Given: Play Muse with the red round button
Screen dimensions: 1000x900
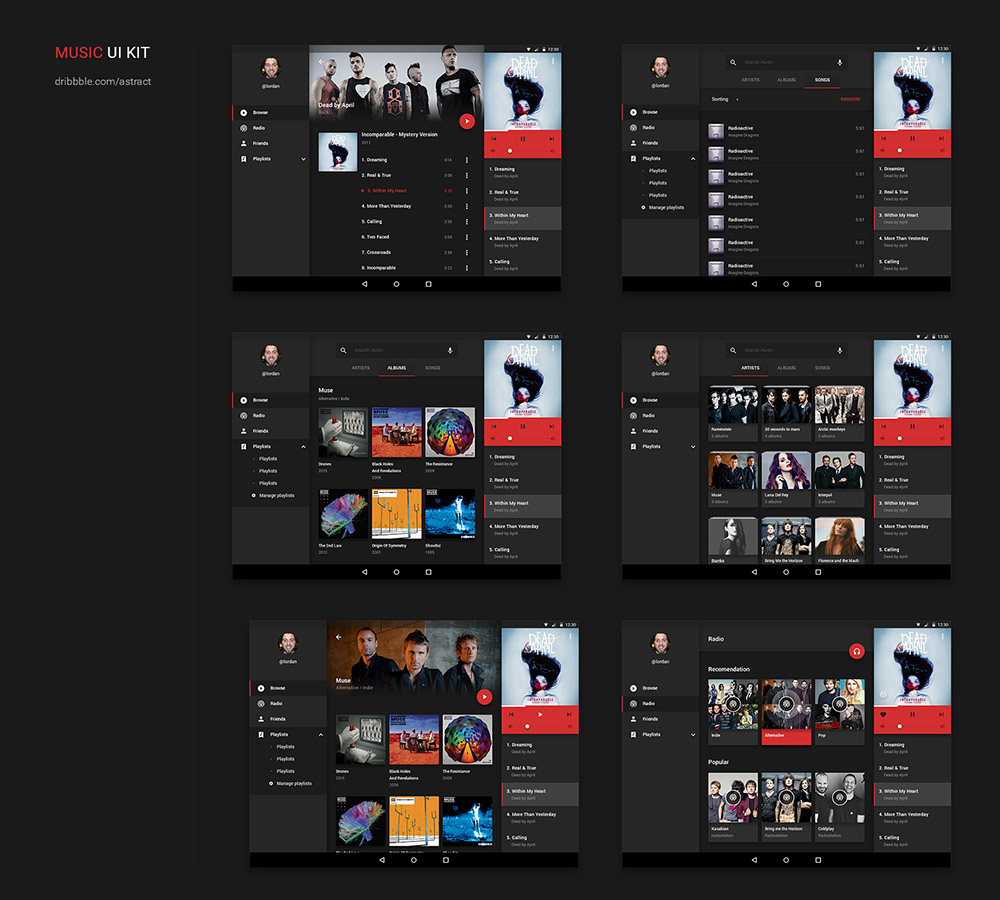Looking at the screenshot, I should coord(485,697).
